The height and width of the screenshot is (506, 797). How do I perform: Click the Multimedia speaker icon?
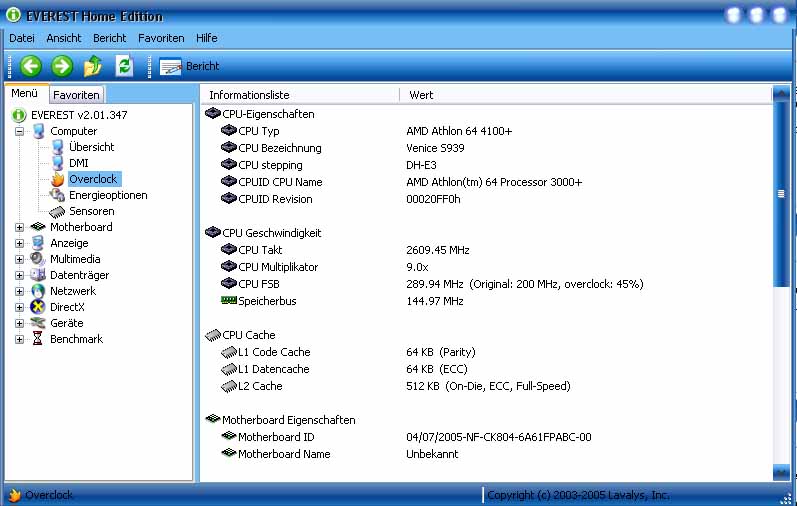point(38,259)
